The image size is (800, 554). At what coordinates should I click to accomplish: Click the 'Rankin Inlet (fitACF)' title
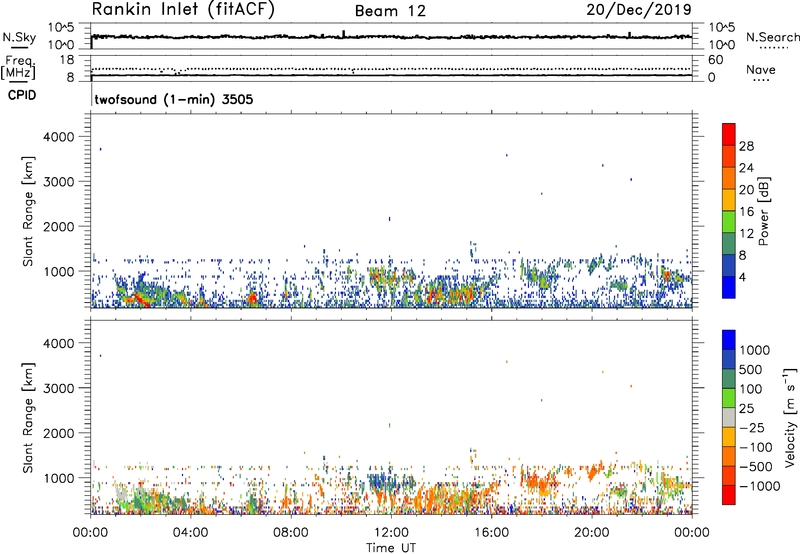[183, 10]
